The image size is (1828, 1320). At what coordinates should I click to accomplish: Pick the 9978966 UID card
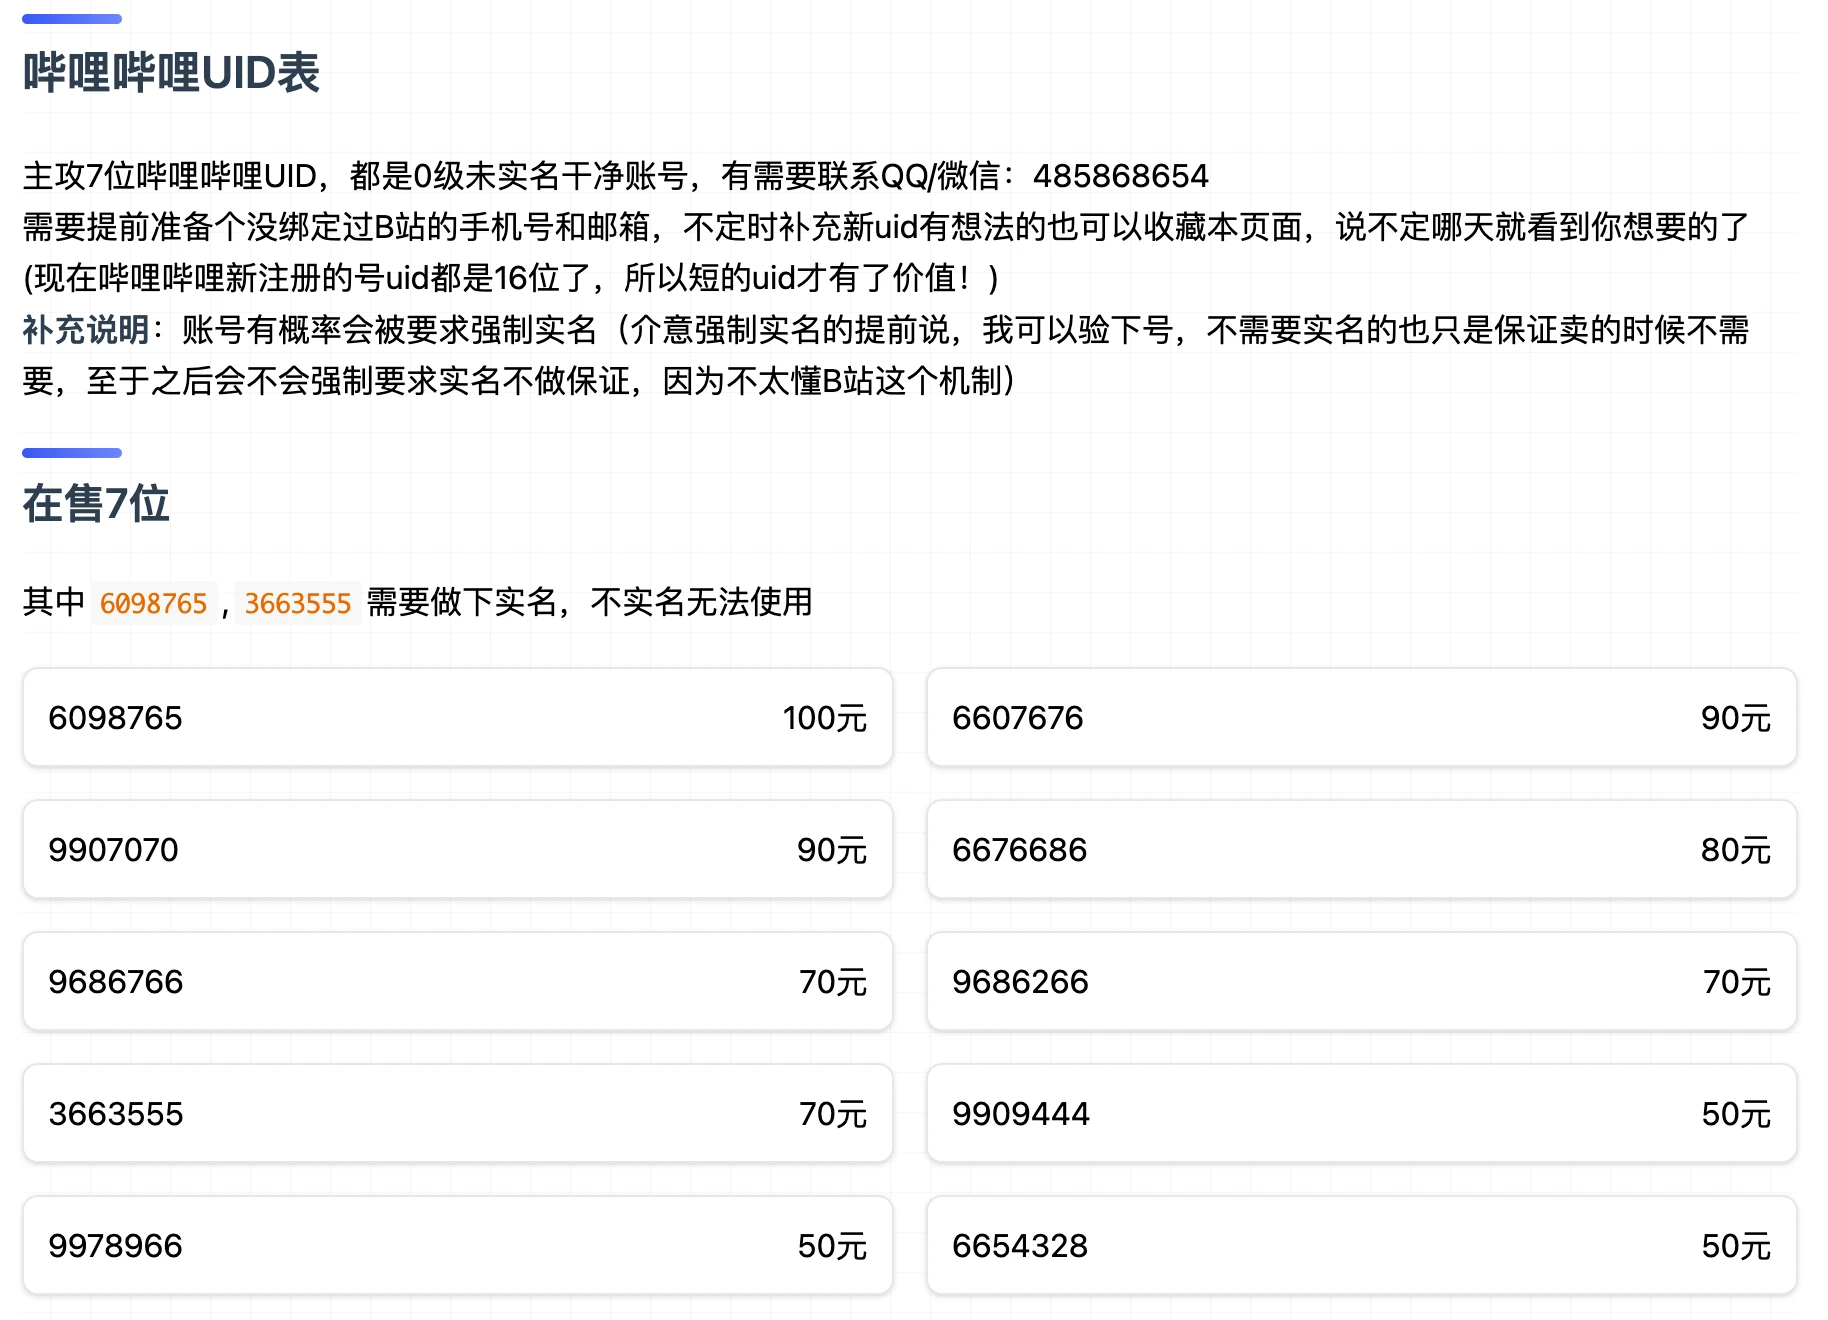(457, 1245)
